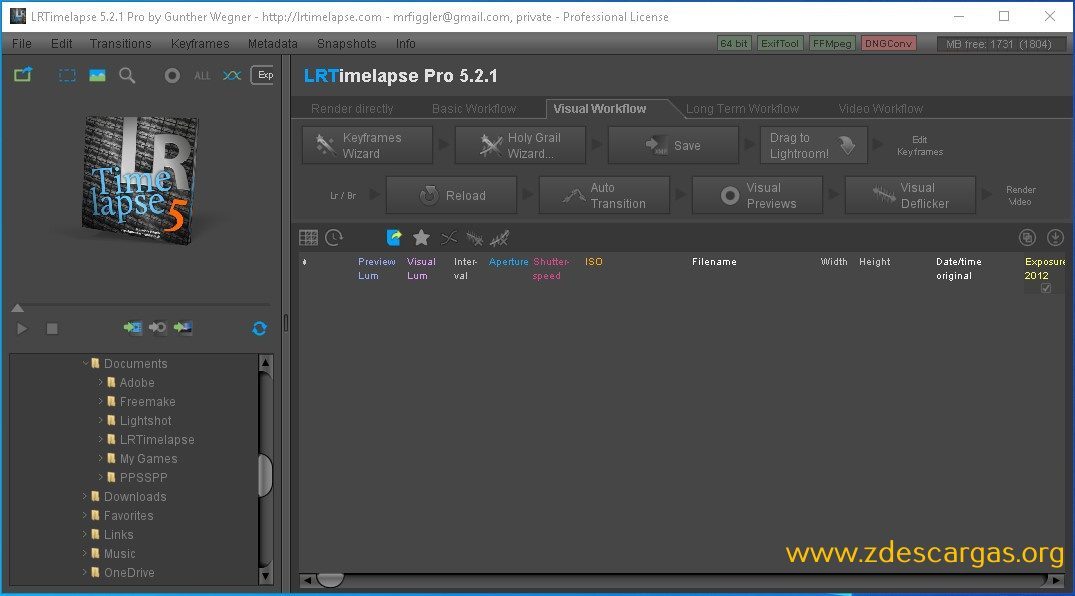This screenshot has height=596, width=1075.
Task: Click the download arrow circle icon
Action: click(x=1055, y=237)
